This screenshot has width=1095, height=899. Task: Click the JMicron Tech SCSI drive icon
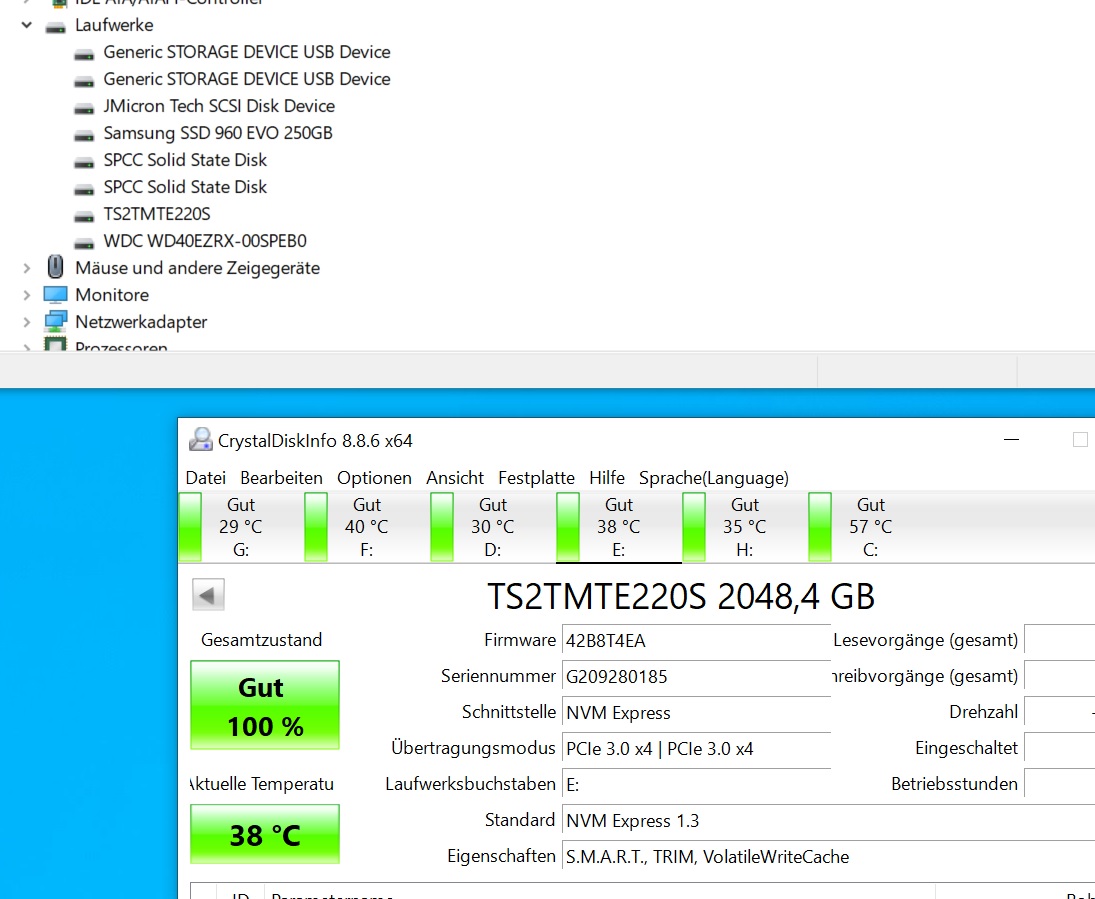[84, 108]
